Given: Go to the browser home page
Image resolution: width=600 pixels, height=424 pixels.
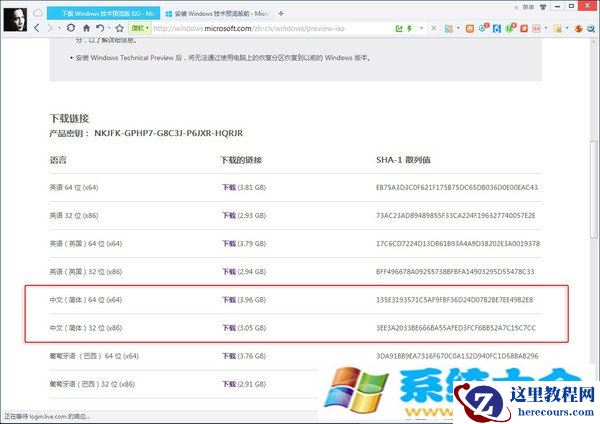Looking at the screenshot, I should 86,28.
